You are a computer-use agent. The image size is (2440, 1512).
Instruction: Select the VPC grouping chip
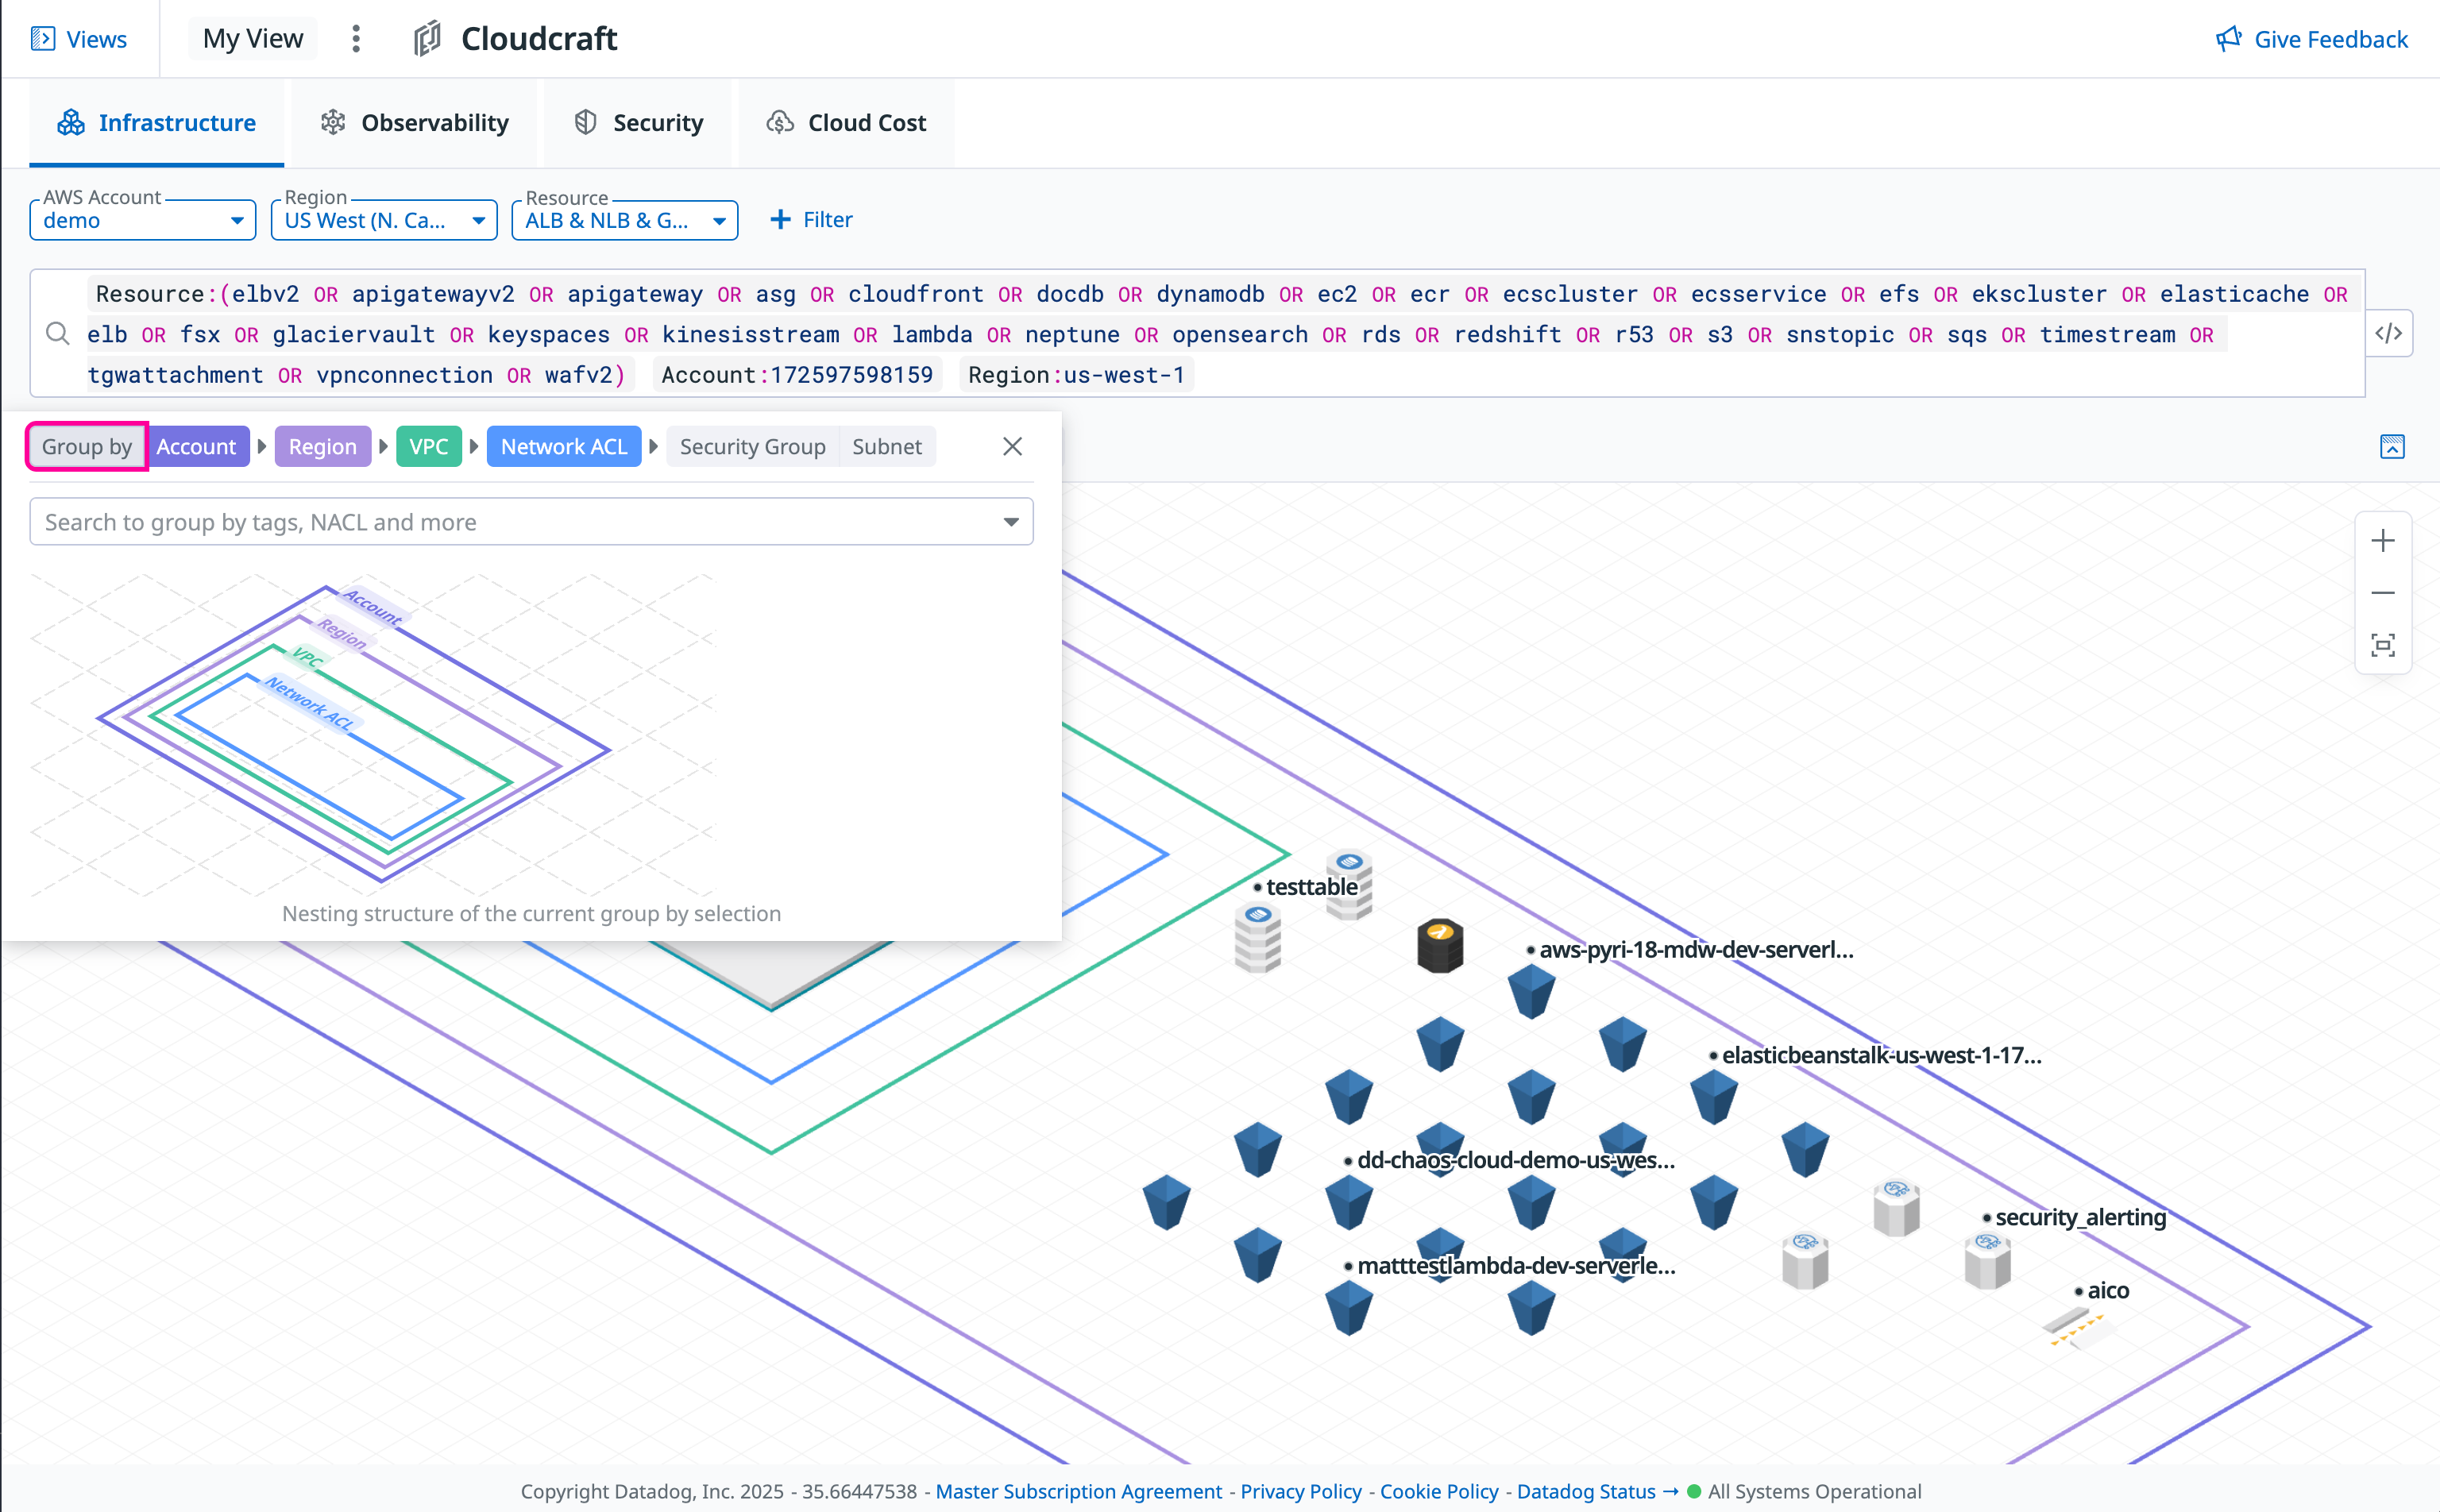pos(428,446)
